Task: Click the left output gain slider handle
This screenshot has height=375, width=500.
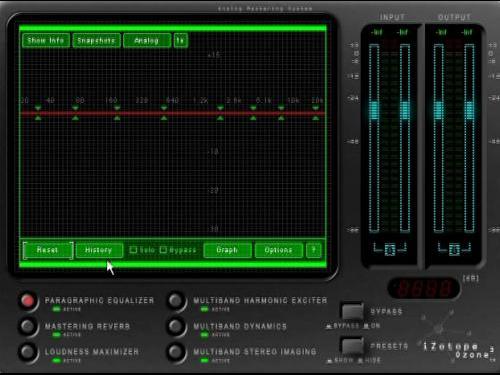Action: pyautogui.click(x=439, y=110)
